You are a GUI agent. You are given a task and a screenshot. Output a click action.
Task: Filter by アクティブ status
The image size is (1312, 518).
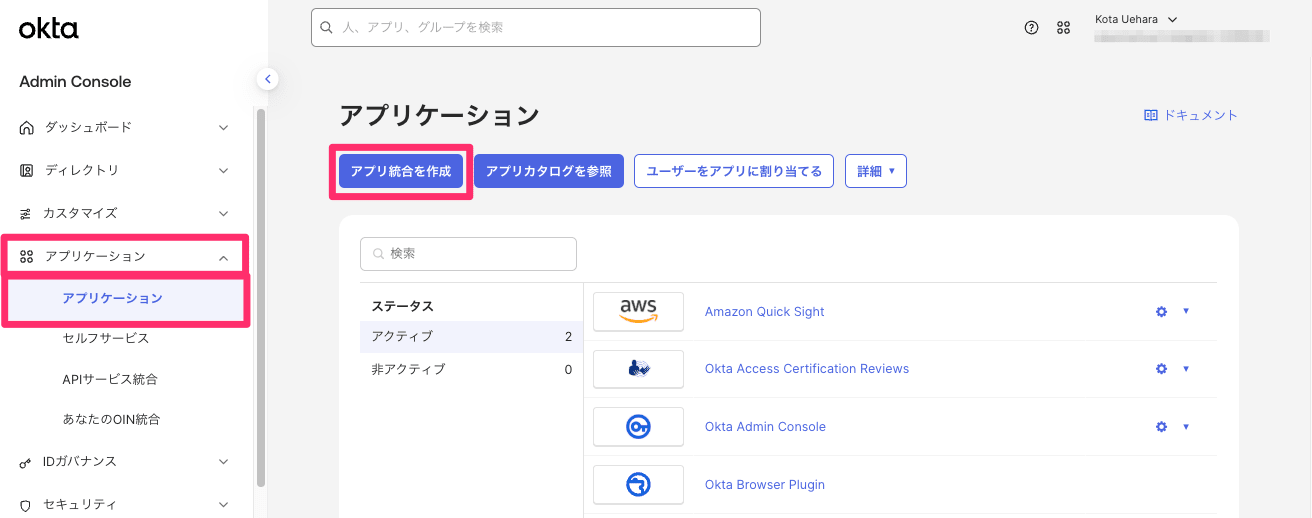pyautogui.click(x=471, y=337)
